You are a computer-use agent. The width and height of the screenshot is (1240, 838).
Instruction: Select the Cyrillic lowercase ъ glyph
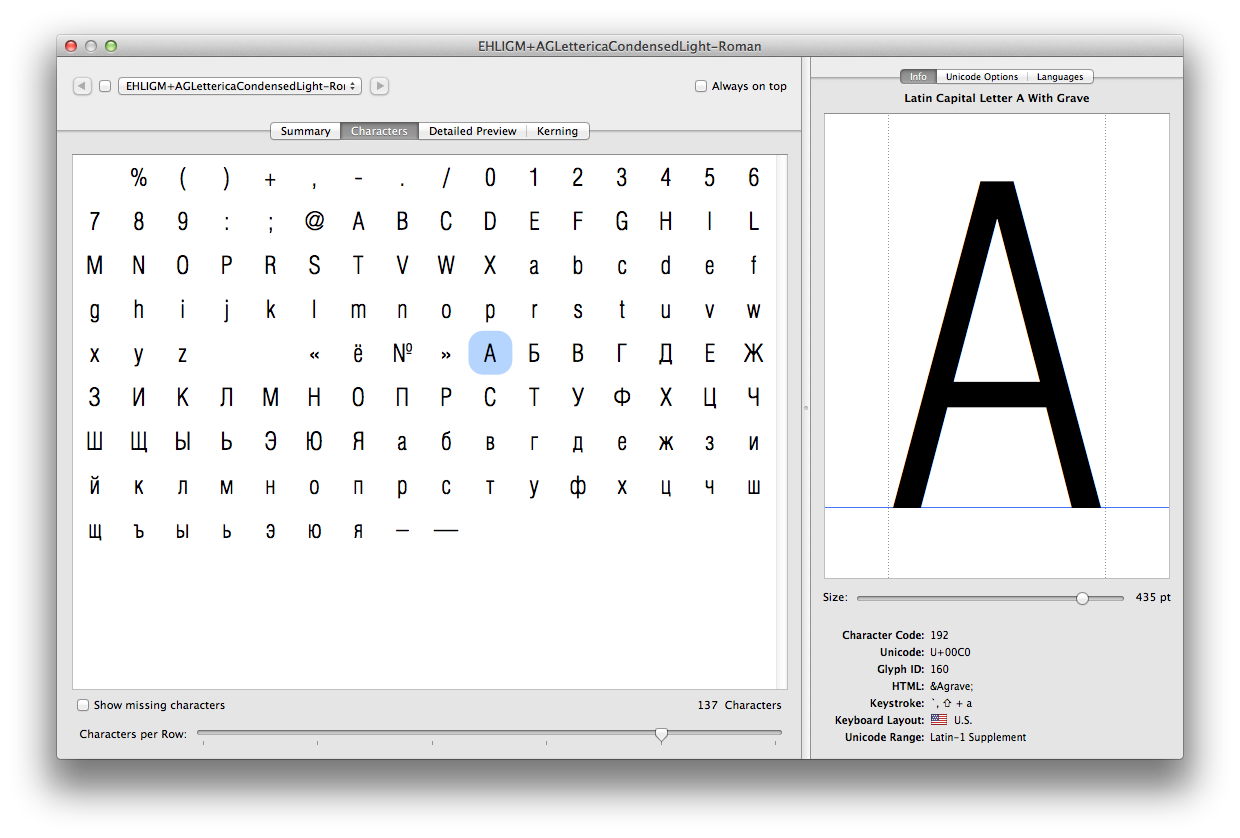tap(139, 530)
